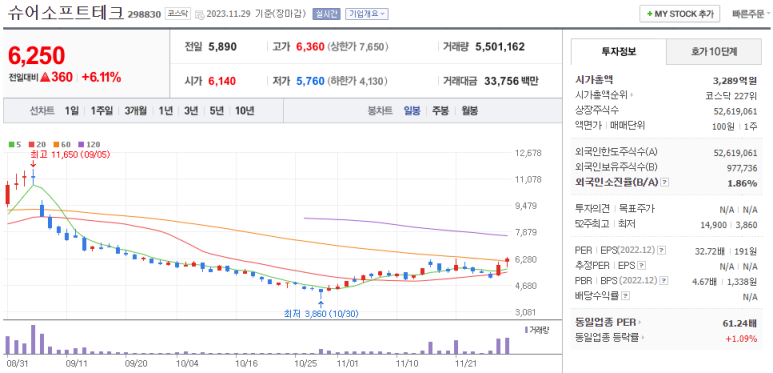773x373 pixels.
Task: Click the 거래량 value 5,501,162
Action: point(500,47)
